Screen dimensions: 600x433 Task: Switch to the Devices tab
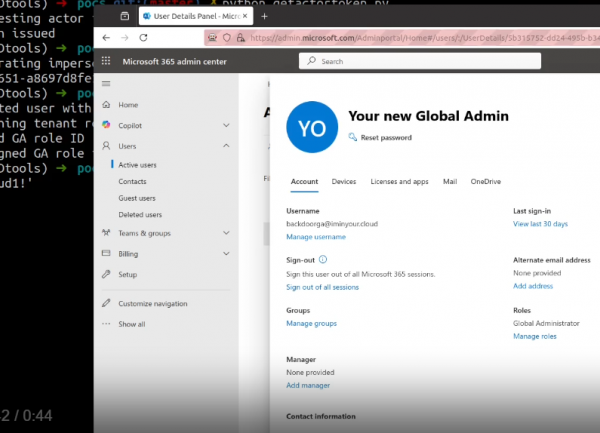pos(344,181)
